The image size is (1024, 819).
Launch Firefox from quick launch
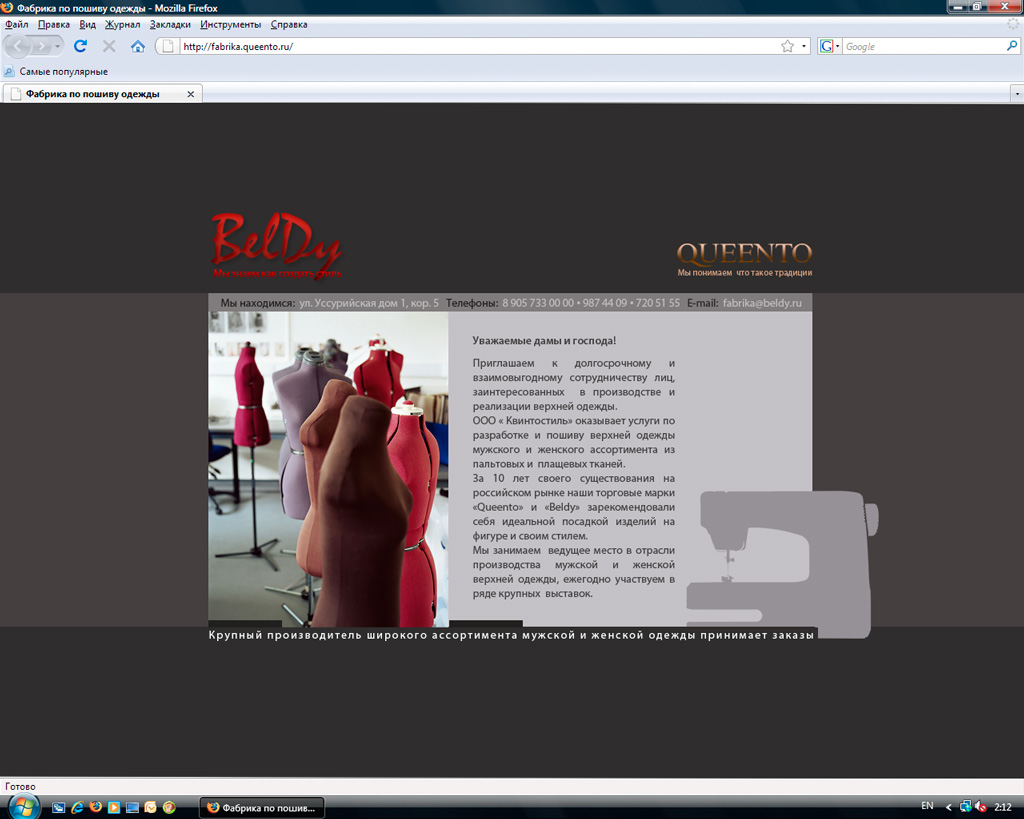(x=95, y=807)
